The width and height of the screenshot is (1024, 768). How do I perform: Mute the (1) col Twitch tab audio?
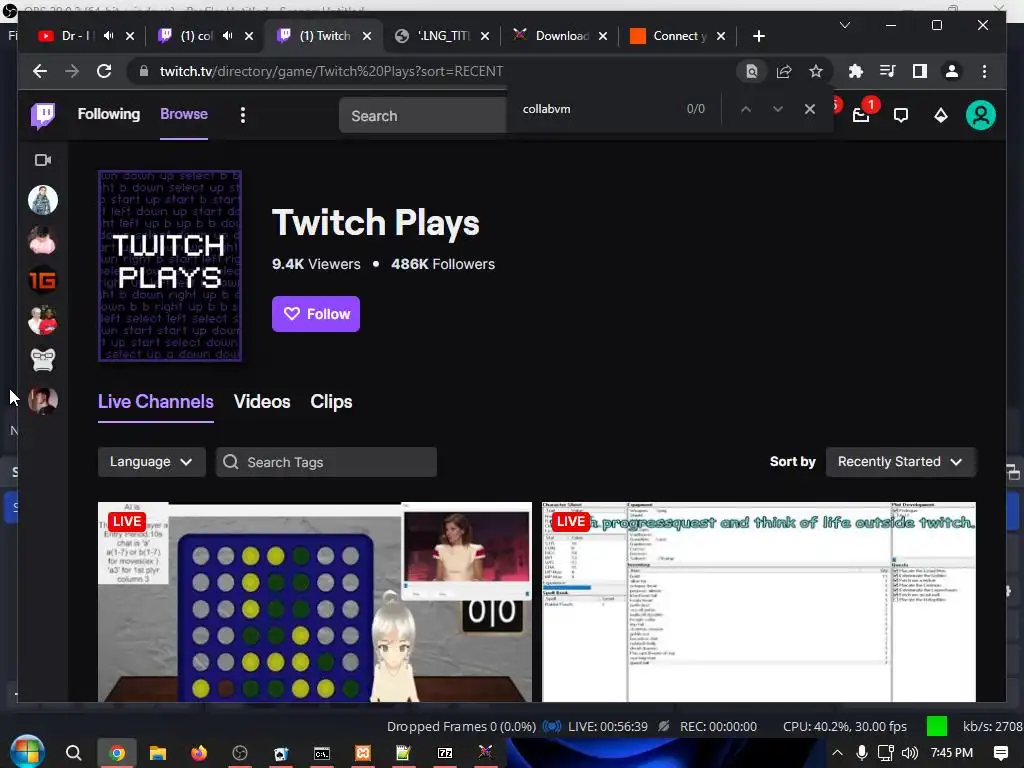[227, 36]
